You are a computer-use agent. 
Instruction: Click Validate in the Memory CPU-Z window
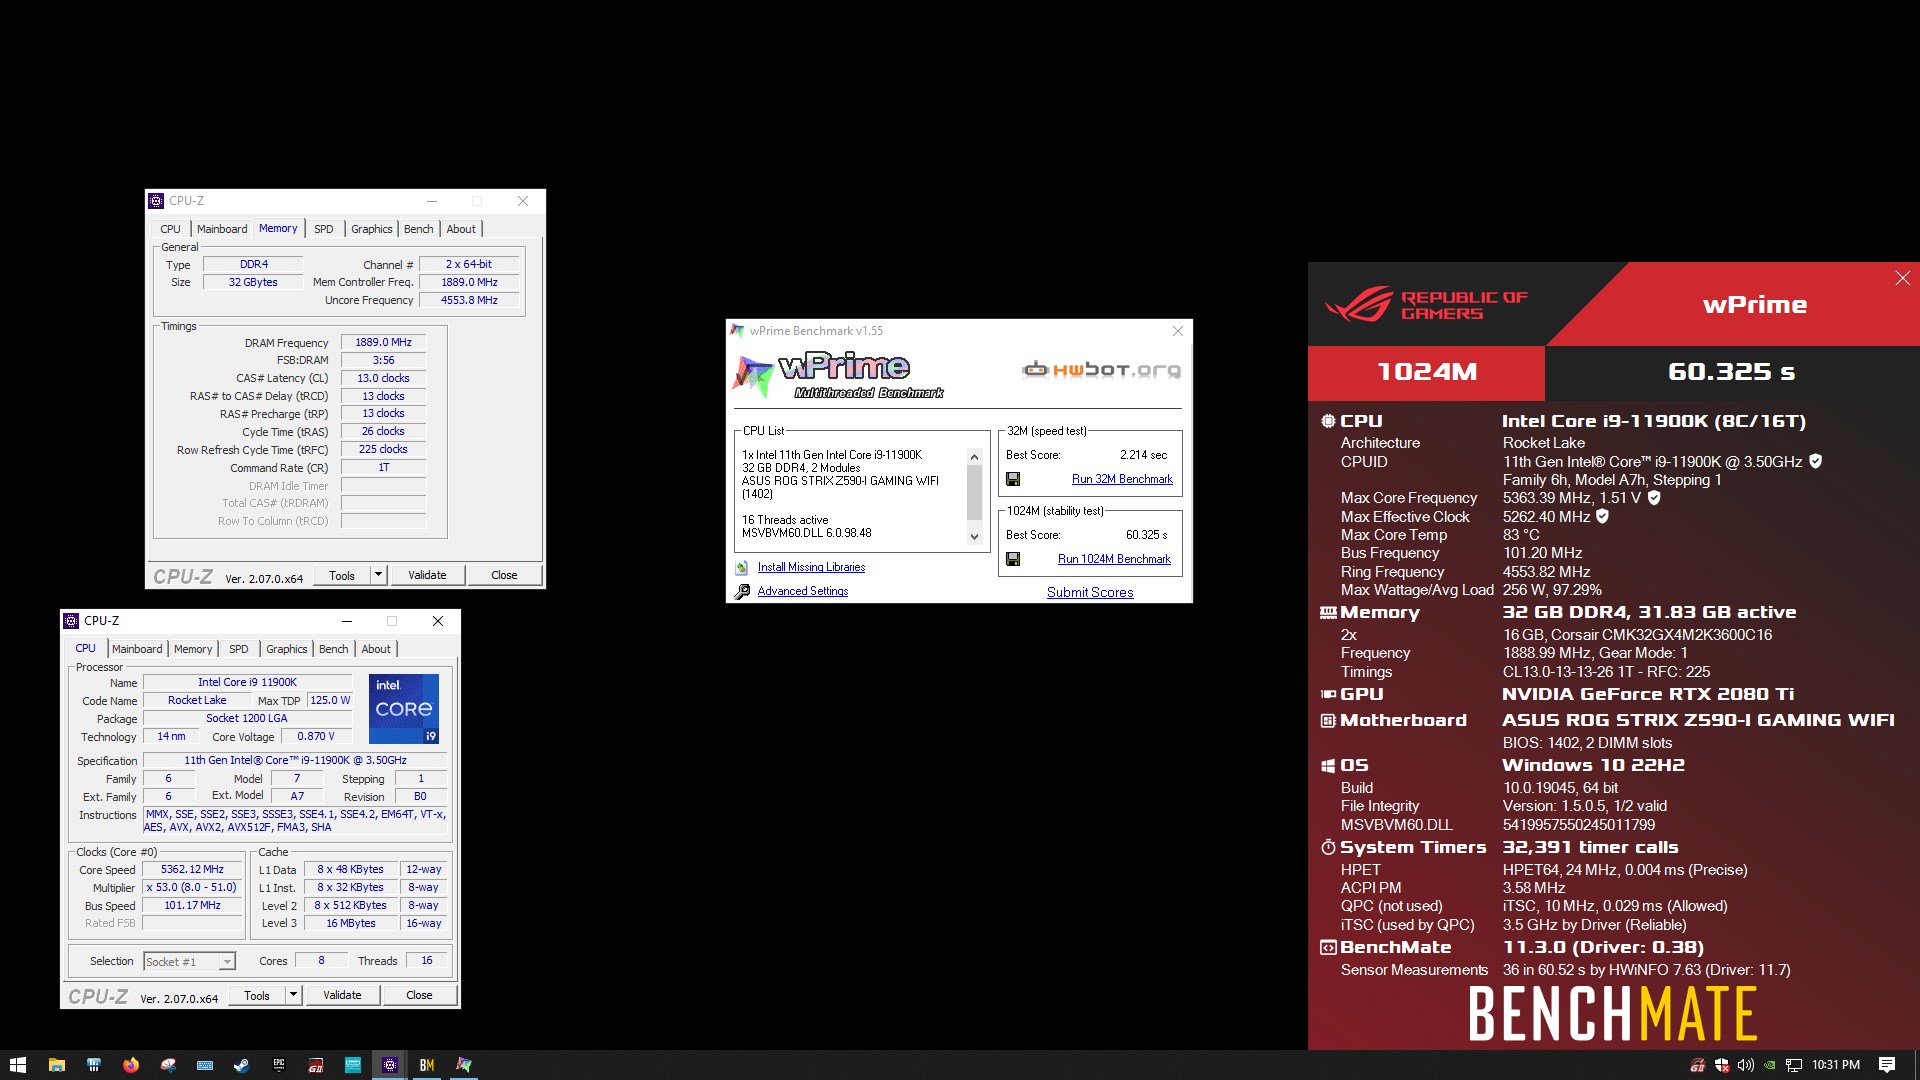click(427, 575)
